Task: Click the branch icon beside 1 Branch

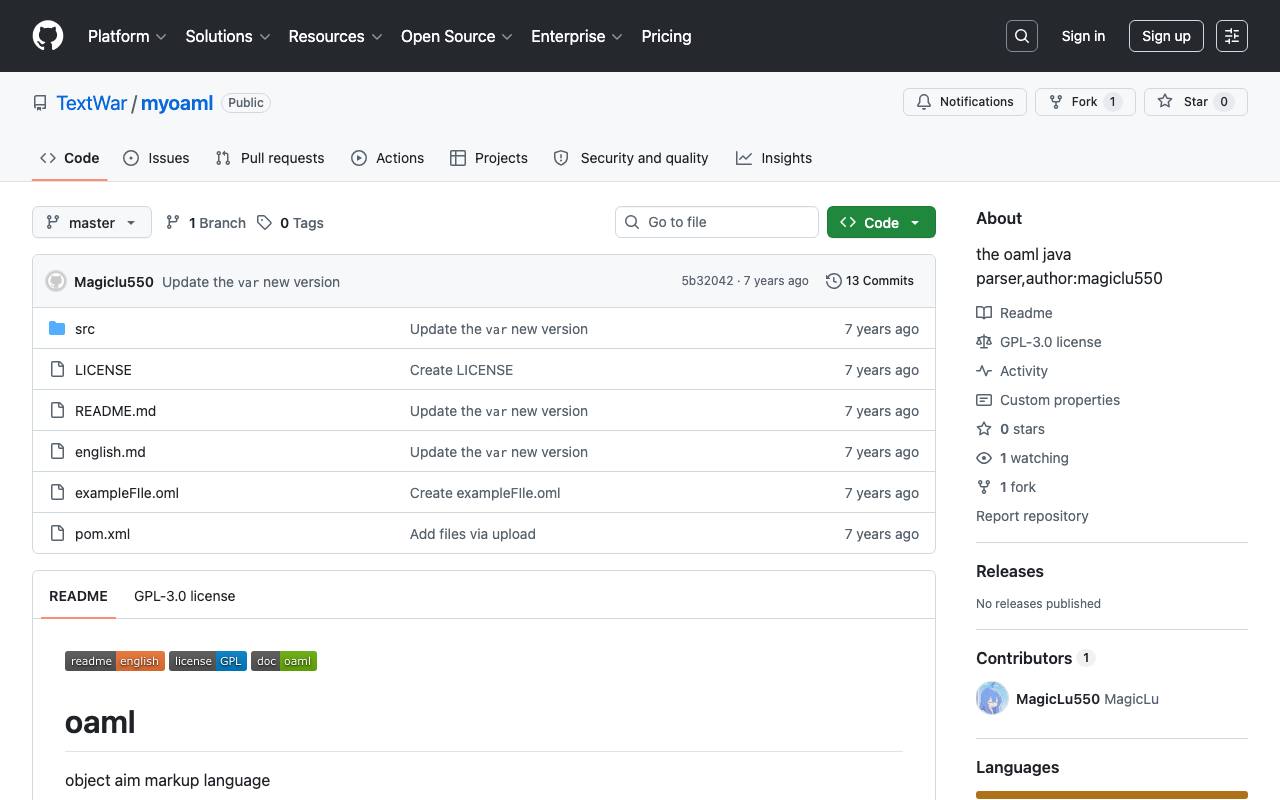Action: [x=173, y=223]
